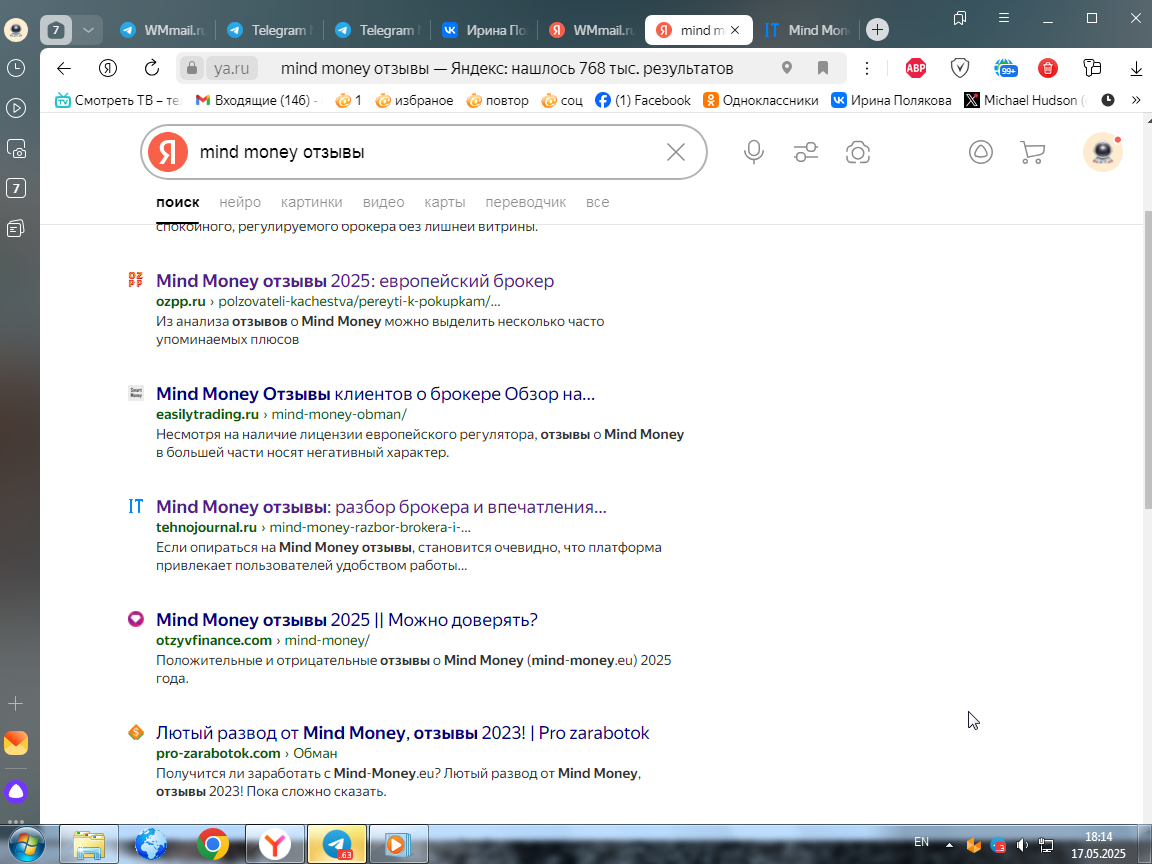Screen dimensions: 1152x864
Task: Open the user profile avatar
Action: (x=1103, y=152)
